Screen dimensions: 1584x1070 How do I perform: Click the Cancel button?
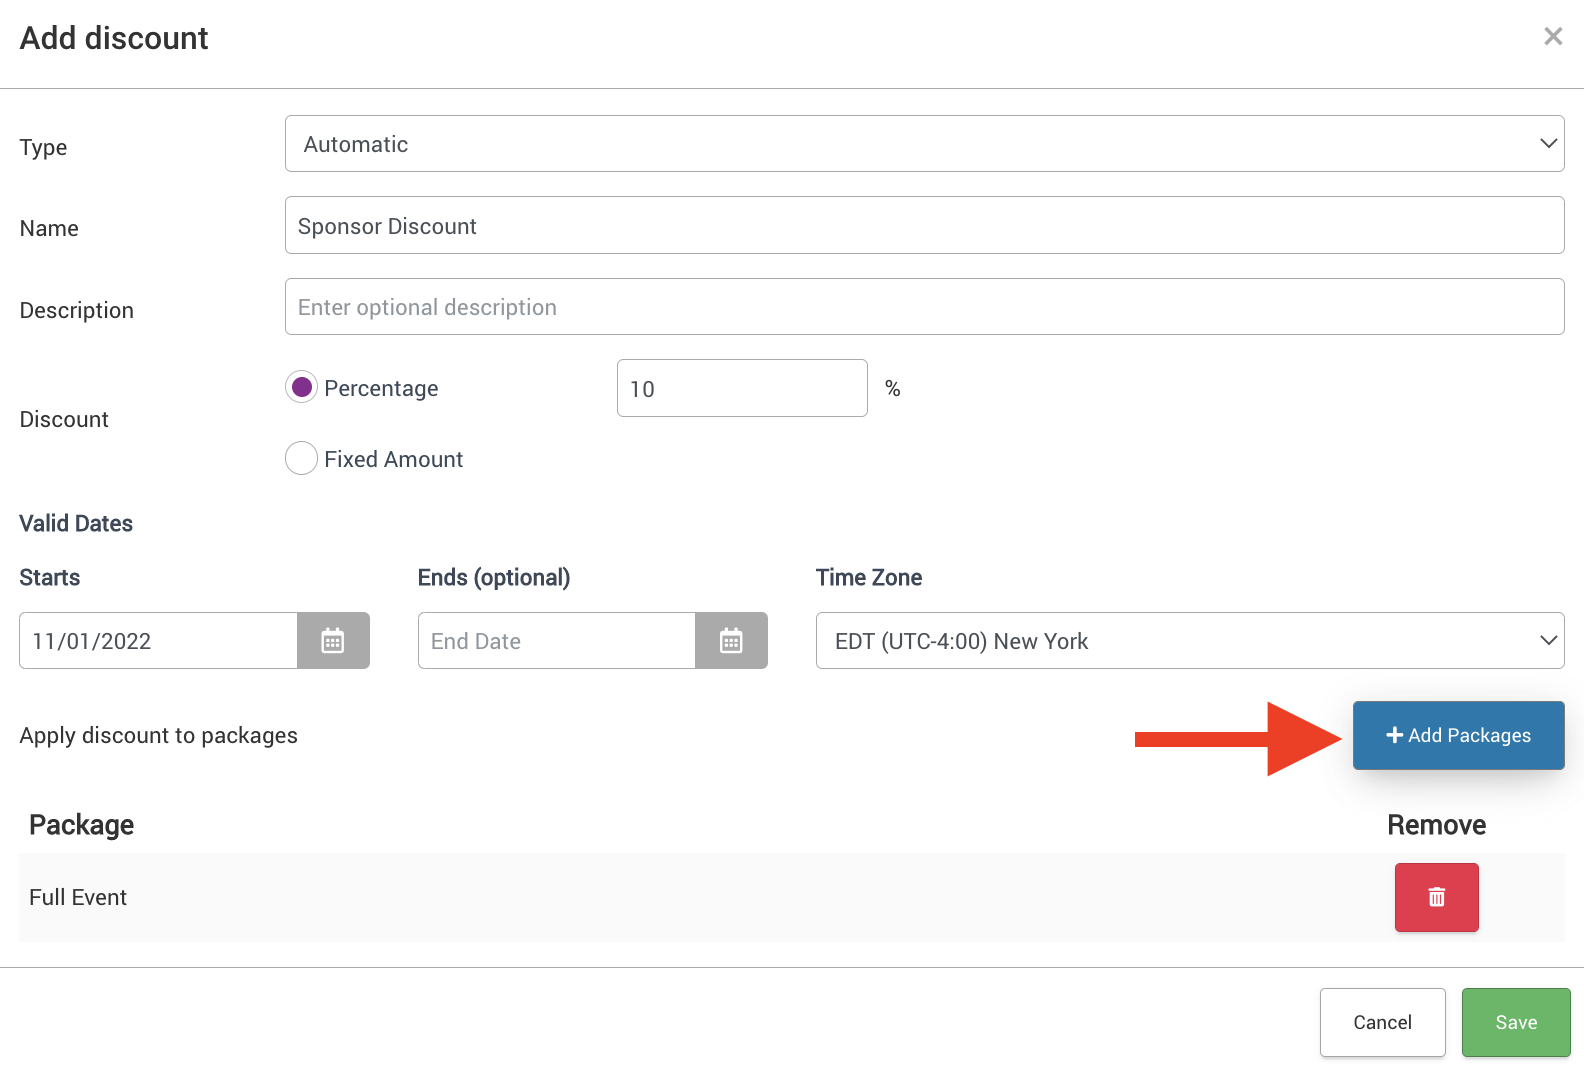[1382, 1022]
